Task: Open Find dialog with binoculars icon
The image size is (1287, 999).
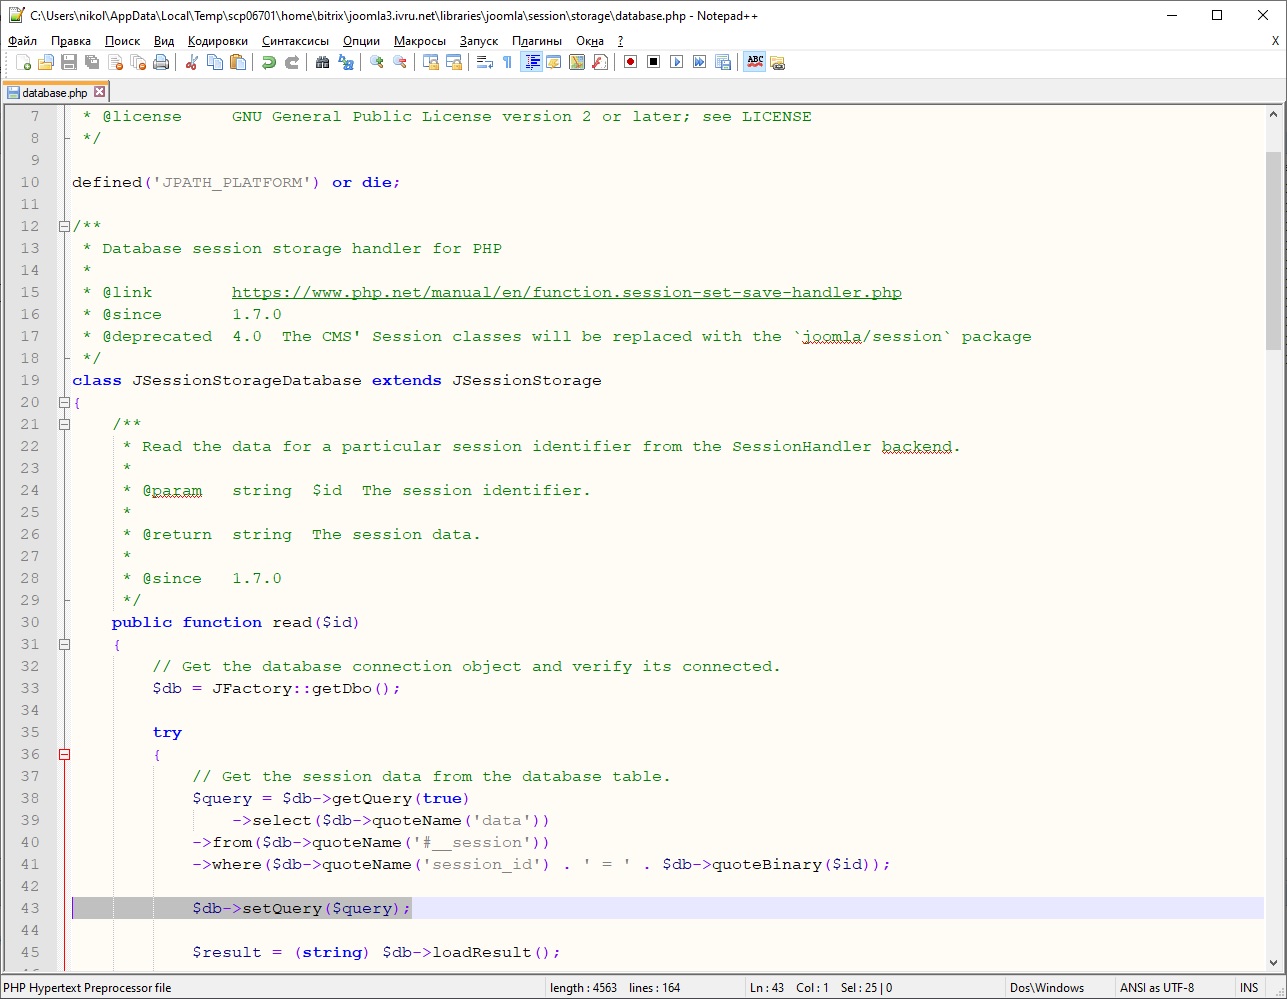Action: tap(323, 62)
